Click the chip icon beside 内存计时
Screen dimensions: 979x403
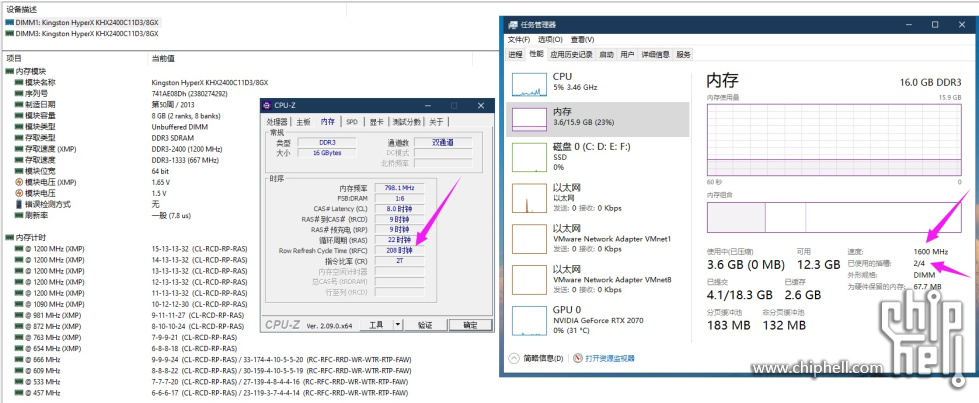point(9,238)
